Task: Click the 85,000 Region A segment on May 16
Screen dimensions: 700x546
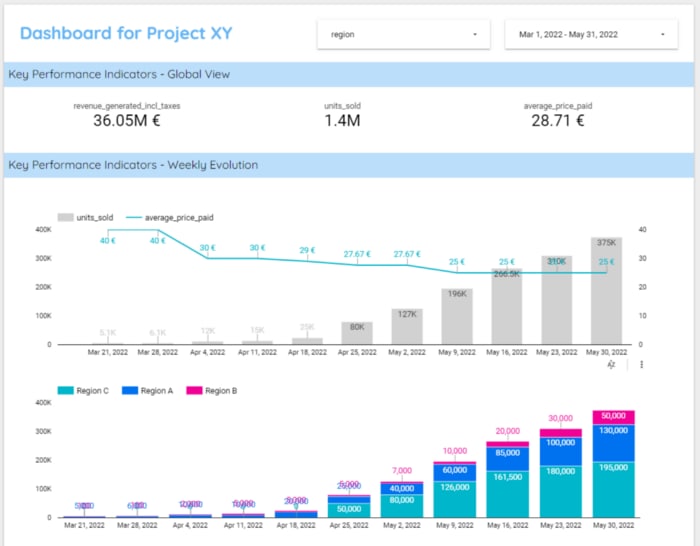Action: [x=508, y=459]
